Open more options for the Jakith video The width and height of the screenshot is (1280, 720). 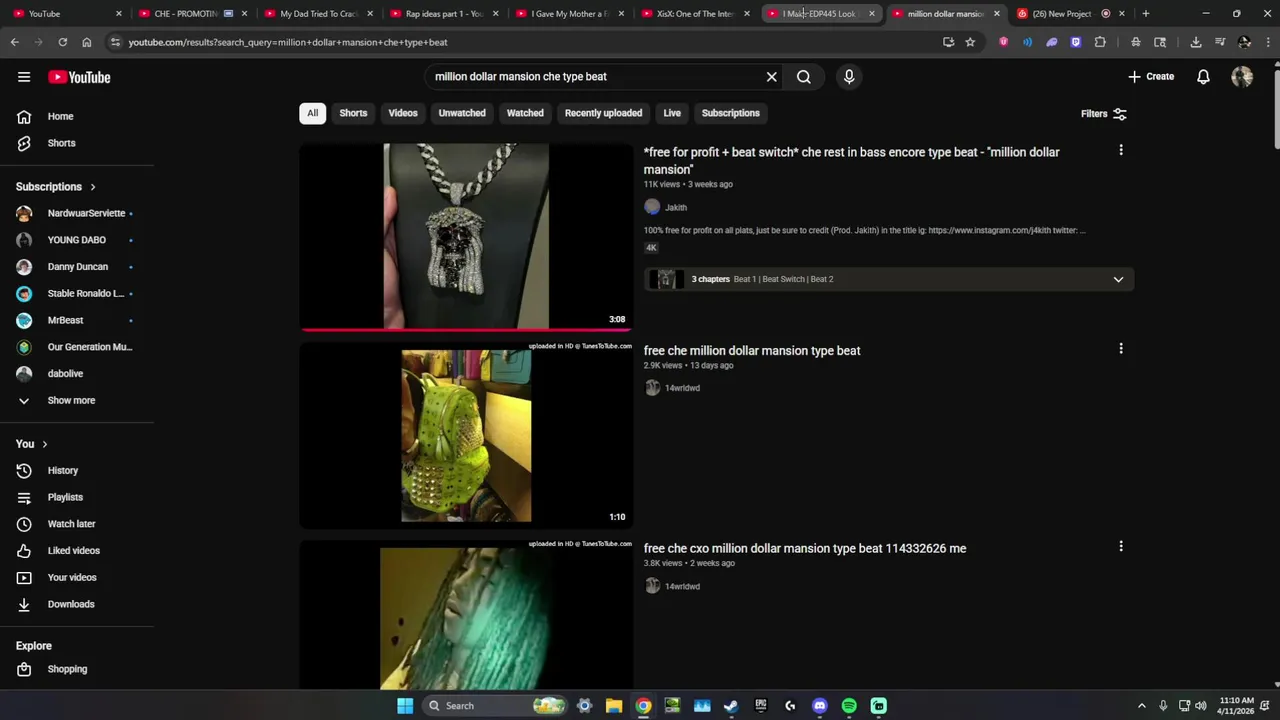(x=1121, y=150)
